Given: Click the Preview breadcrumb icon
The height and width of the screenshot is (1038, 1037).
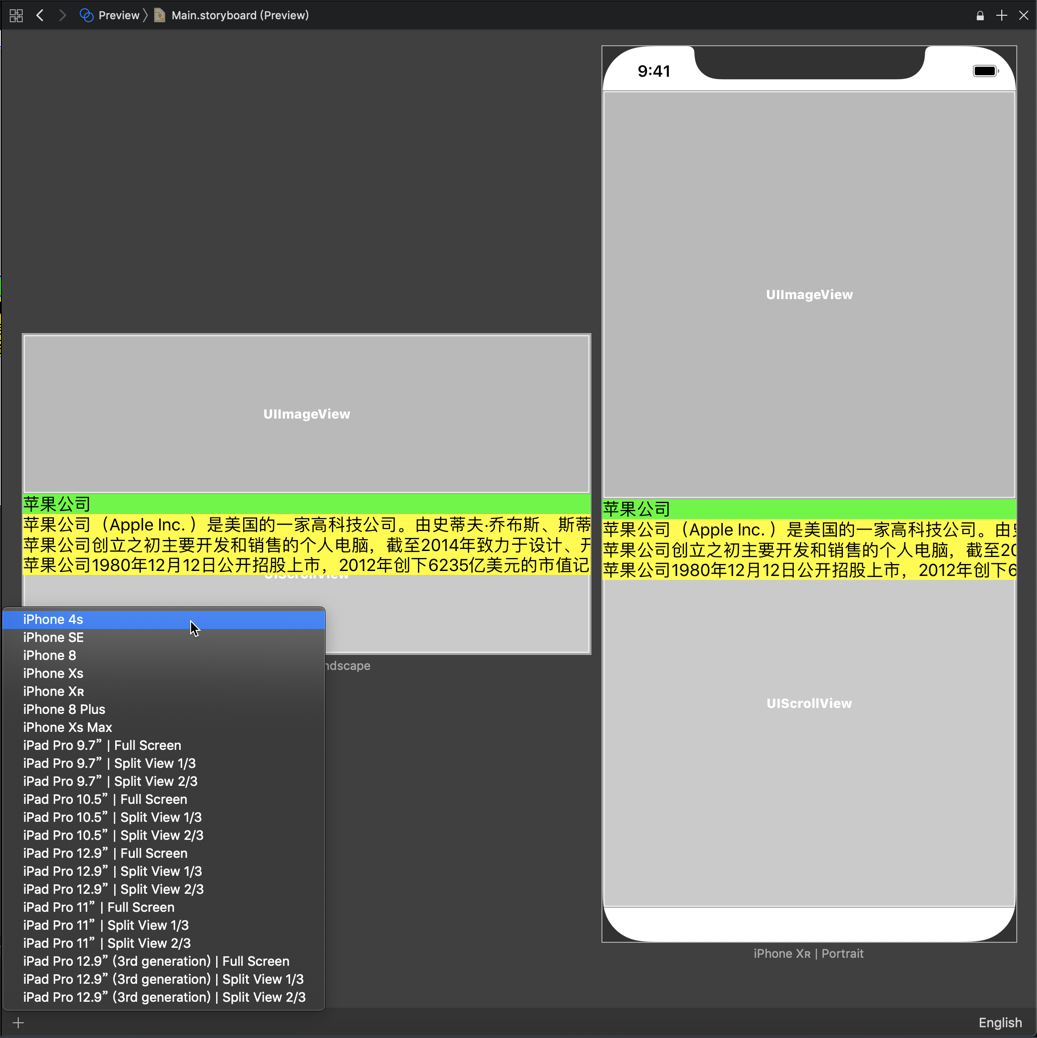Looking at the screenshot, I should [86, 15].
